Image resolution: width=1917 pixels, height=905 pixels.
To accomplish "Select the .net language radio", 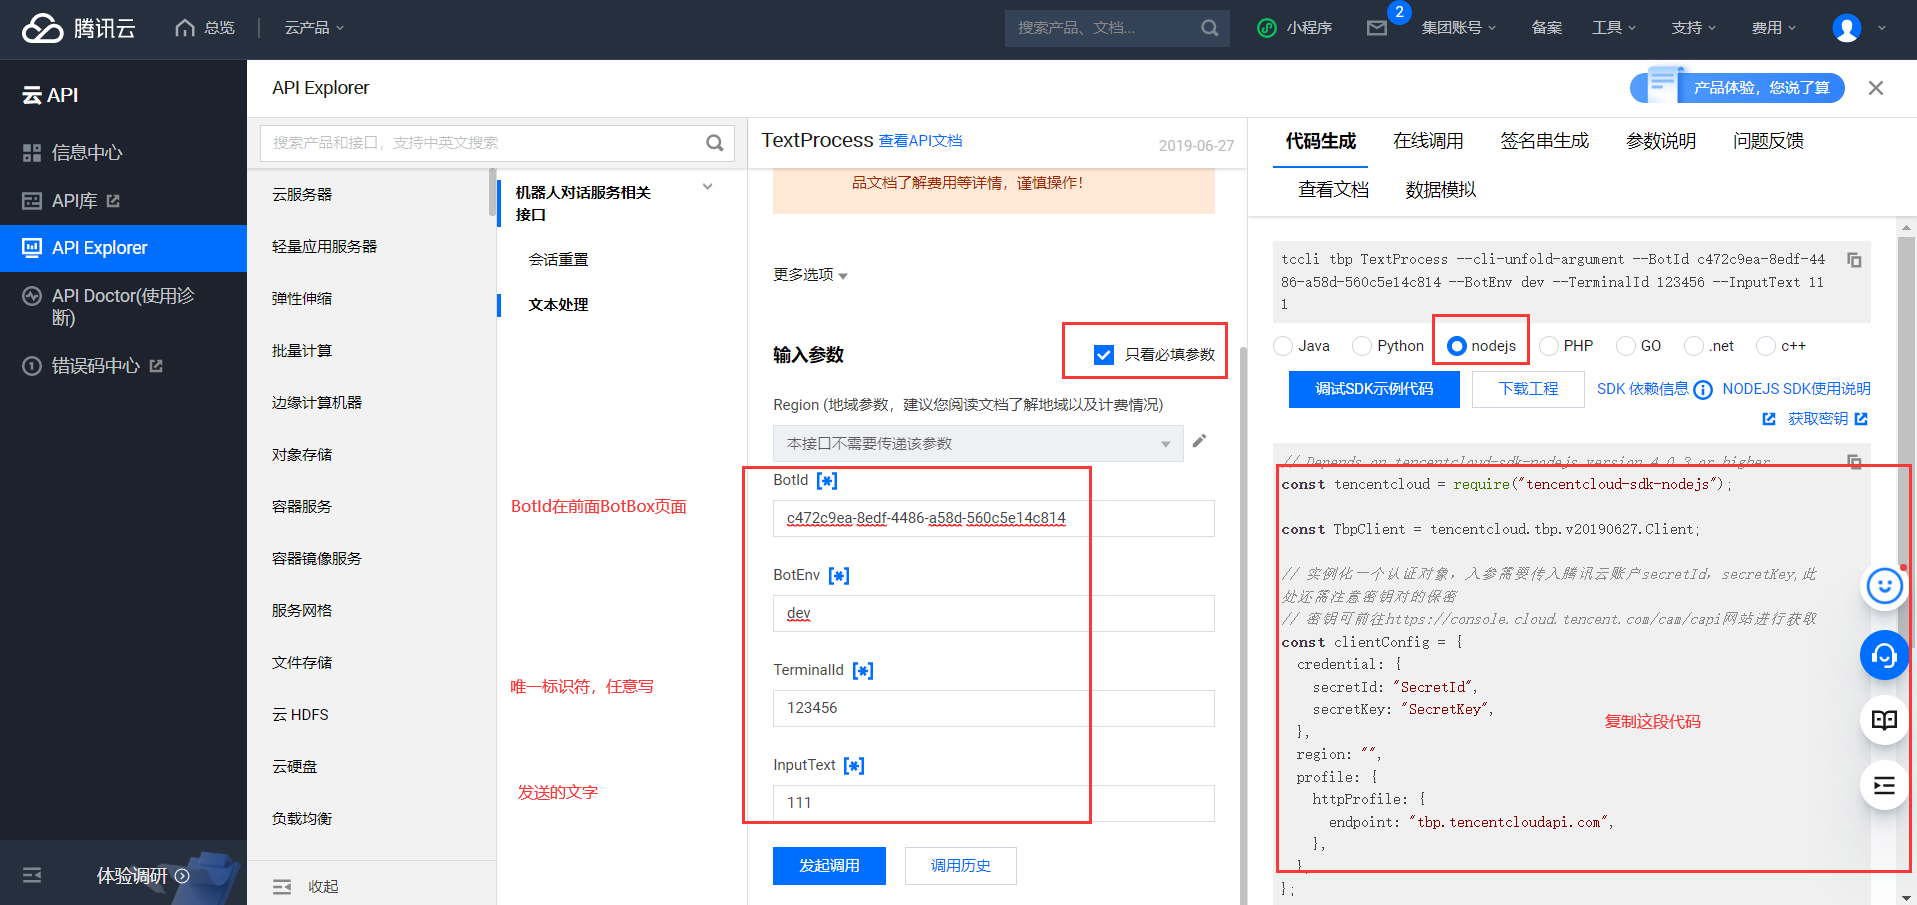I will pyautogui.click(x=1694, y=346).
